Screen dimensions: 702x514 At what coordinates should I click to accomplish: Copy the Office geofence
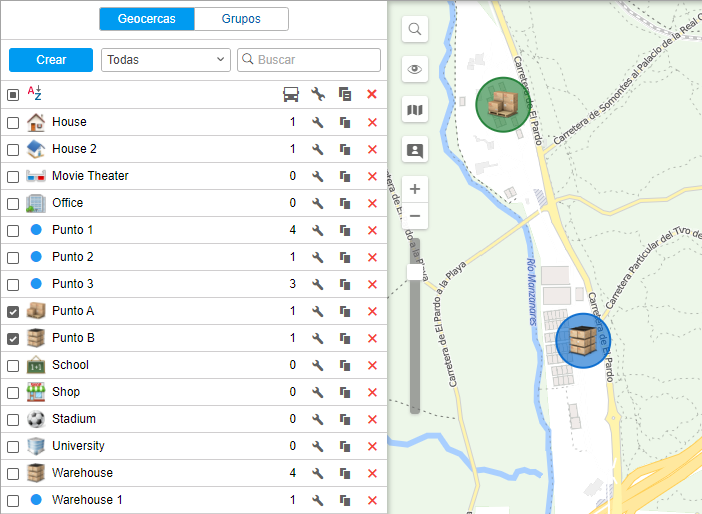pos(345,203)
